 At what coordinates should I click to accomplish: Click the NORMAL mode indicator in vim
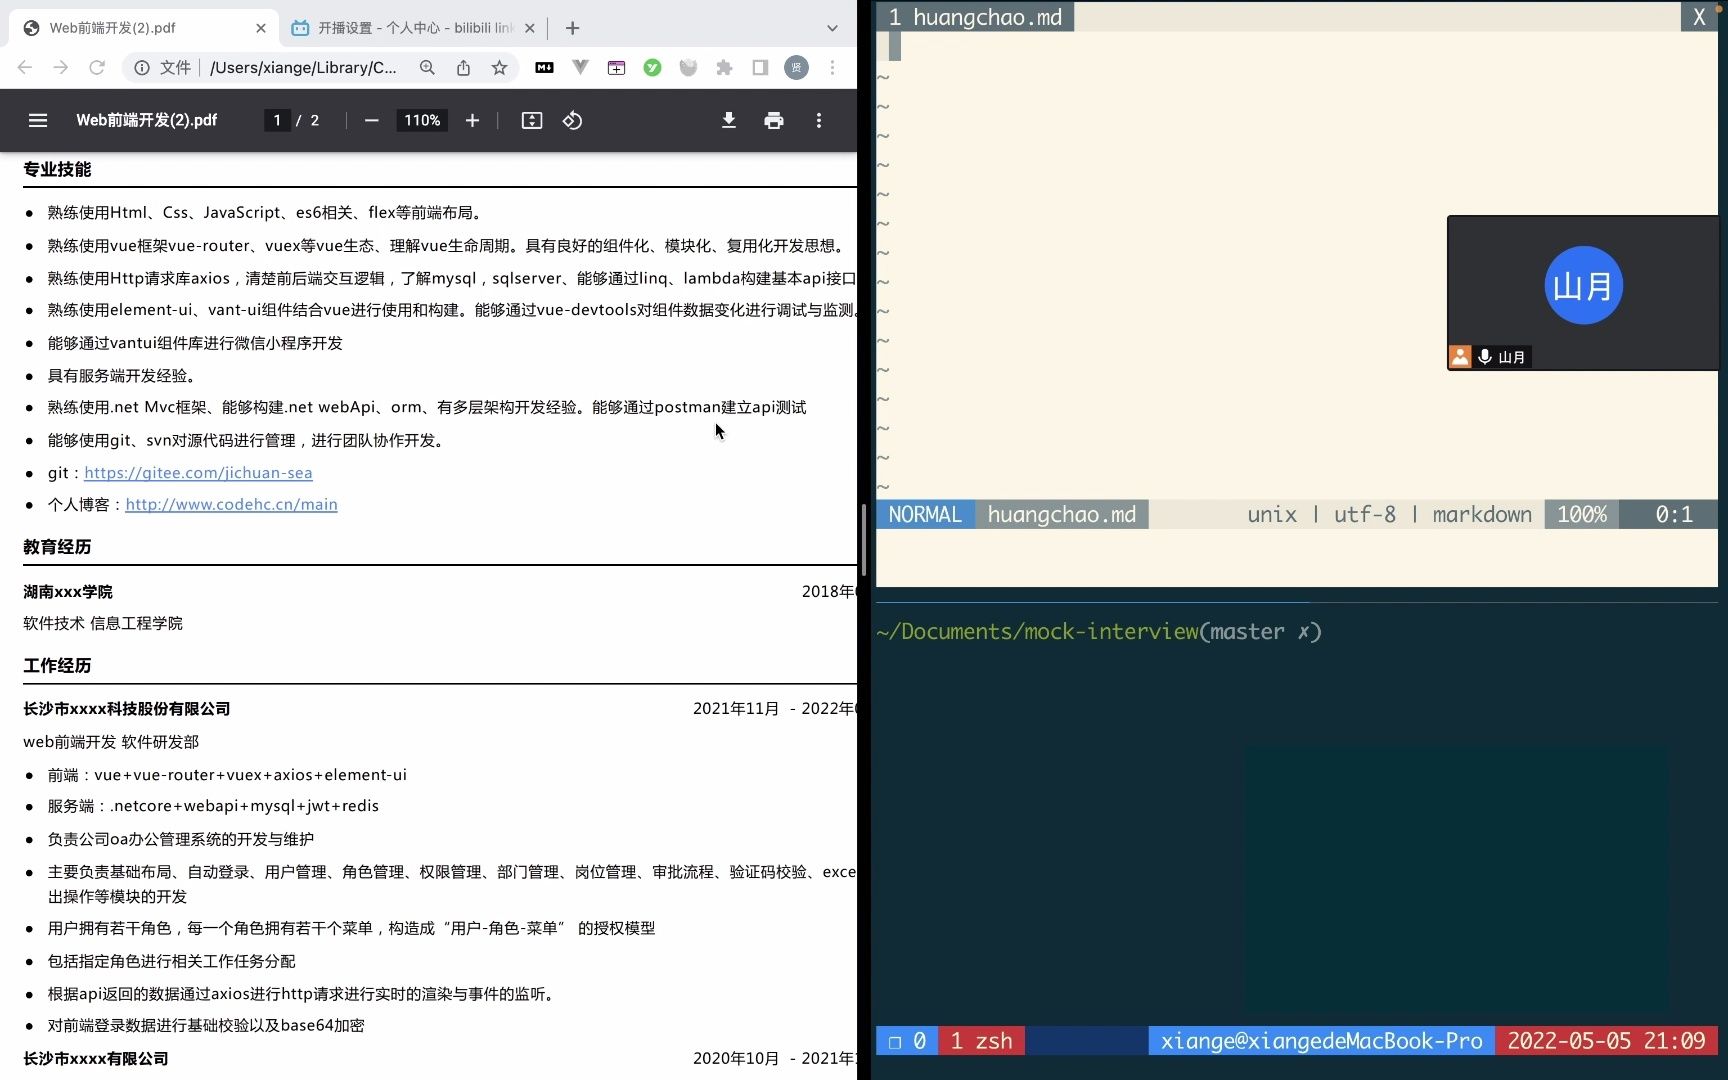(x=925, y=514)
